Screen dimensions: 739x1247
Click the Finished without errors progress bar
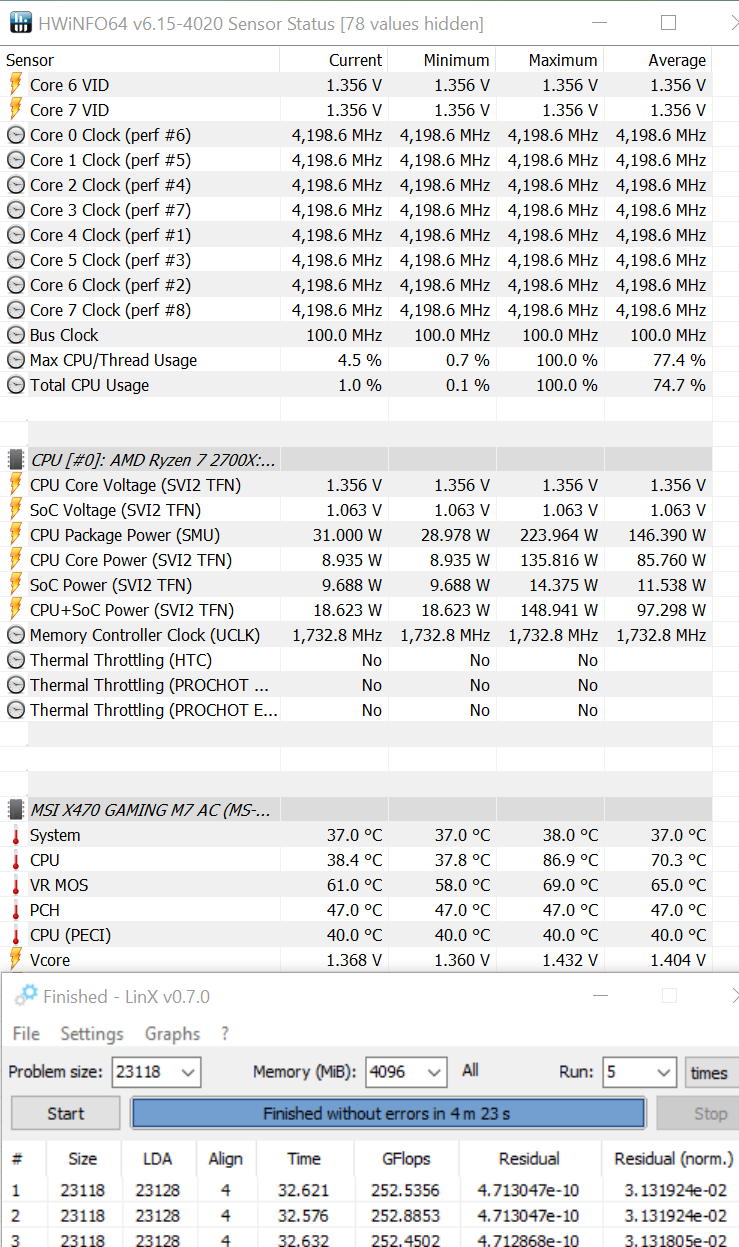[388, 1113]
